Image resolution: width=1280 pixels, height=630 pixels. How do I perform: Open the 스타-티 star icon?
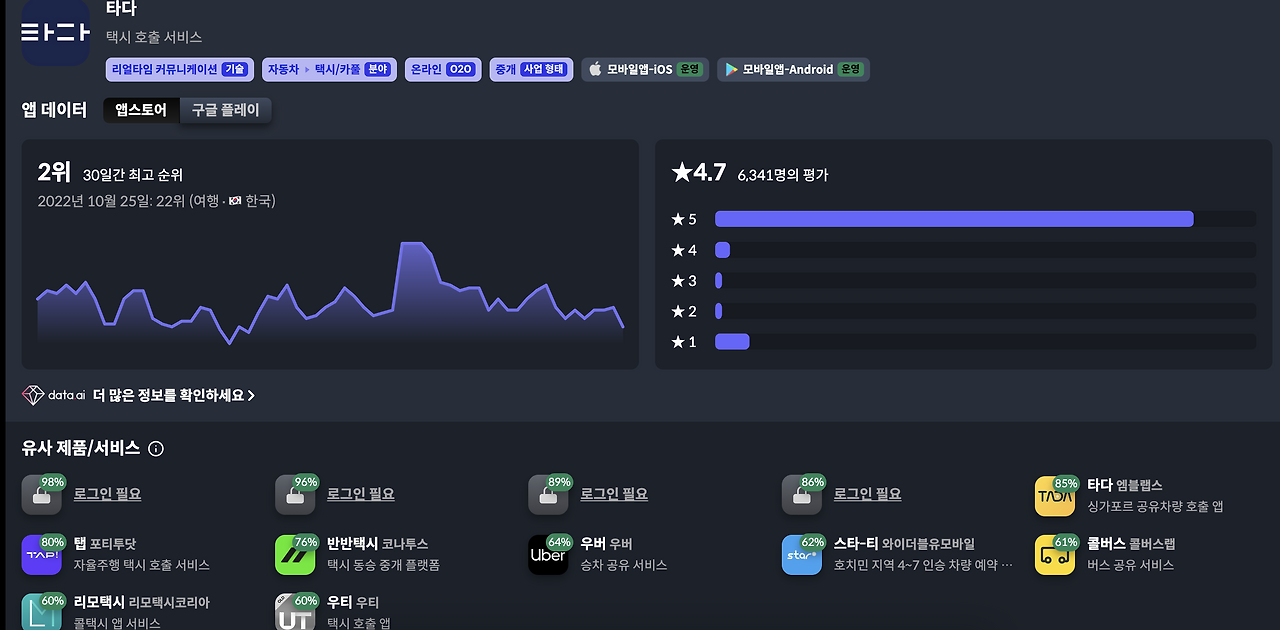tap(801, 555)
